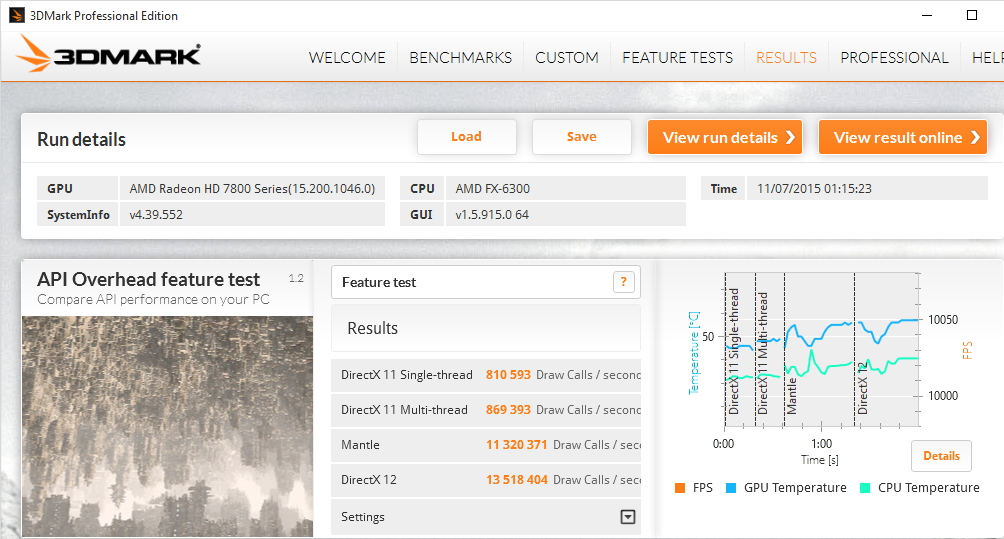Open the FEATURE TESTS tab
The image size is (1004, 539).
tap(677, 58)
